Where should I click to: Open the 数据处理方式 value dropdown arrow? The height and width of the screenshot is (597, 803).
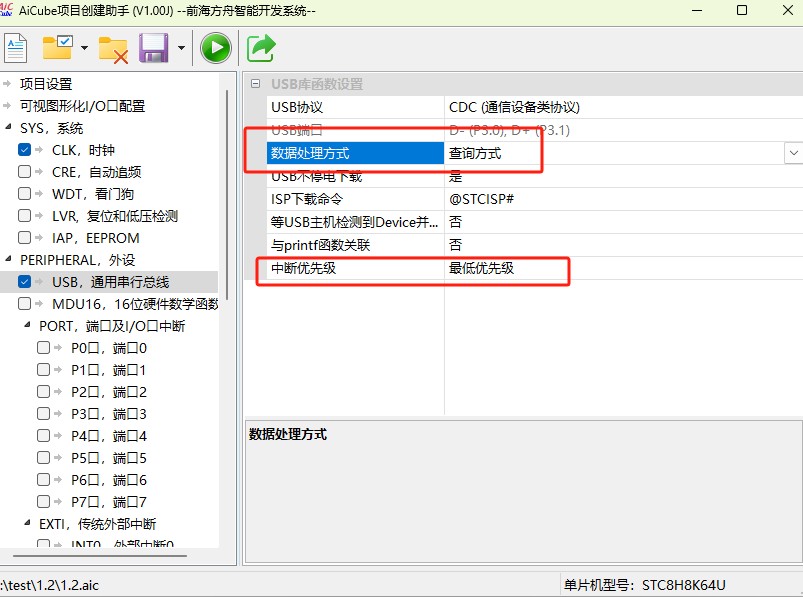pyautogui.click(x=793, y=153)
